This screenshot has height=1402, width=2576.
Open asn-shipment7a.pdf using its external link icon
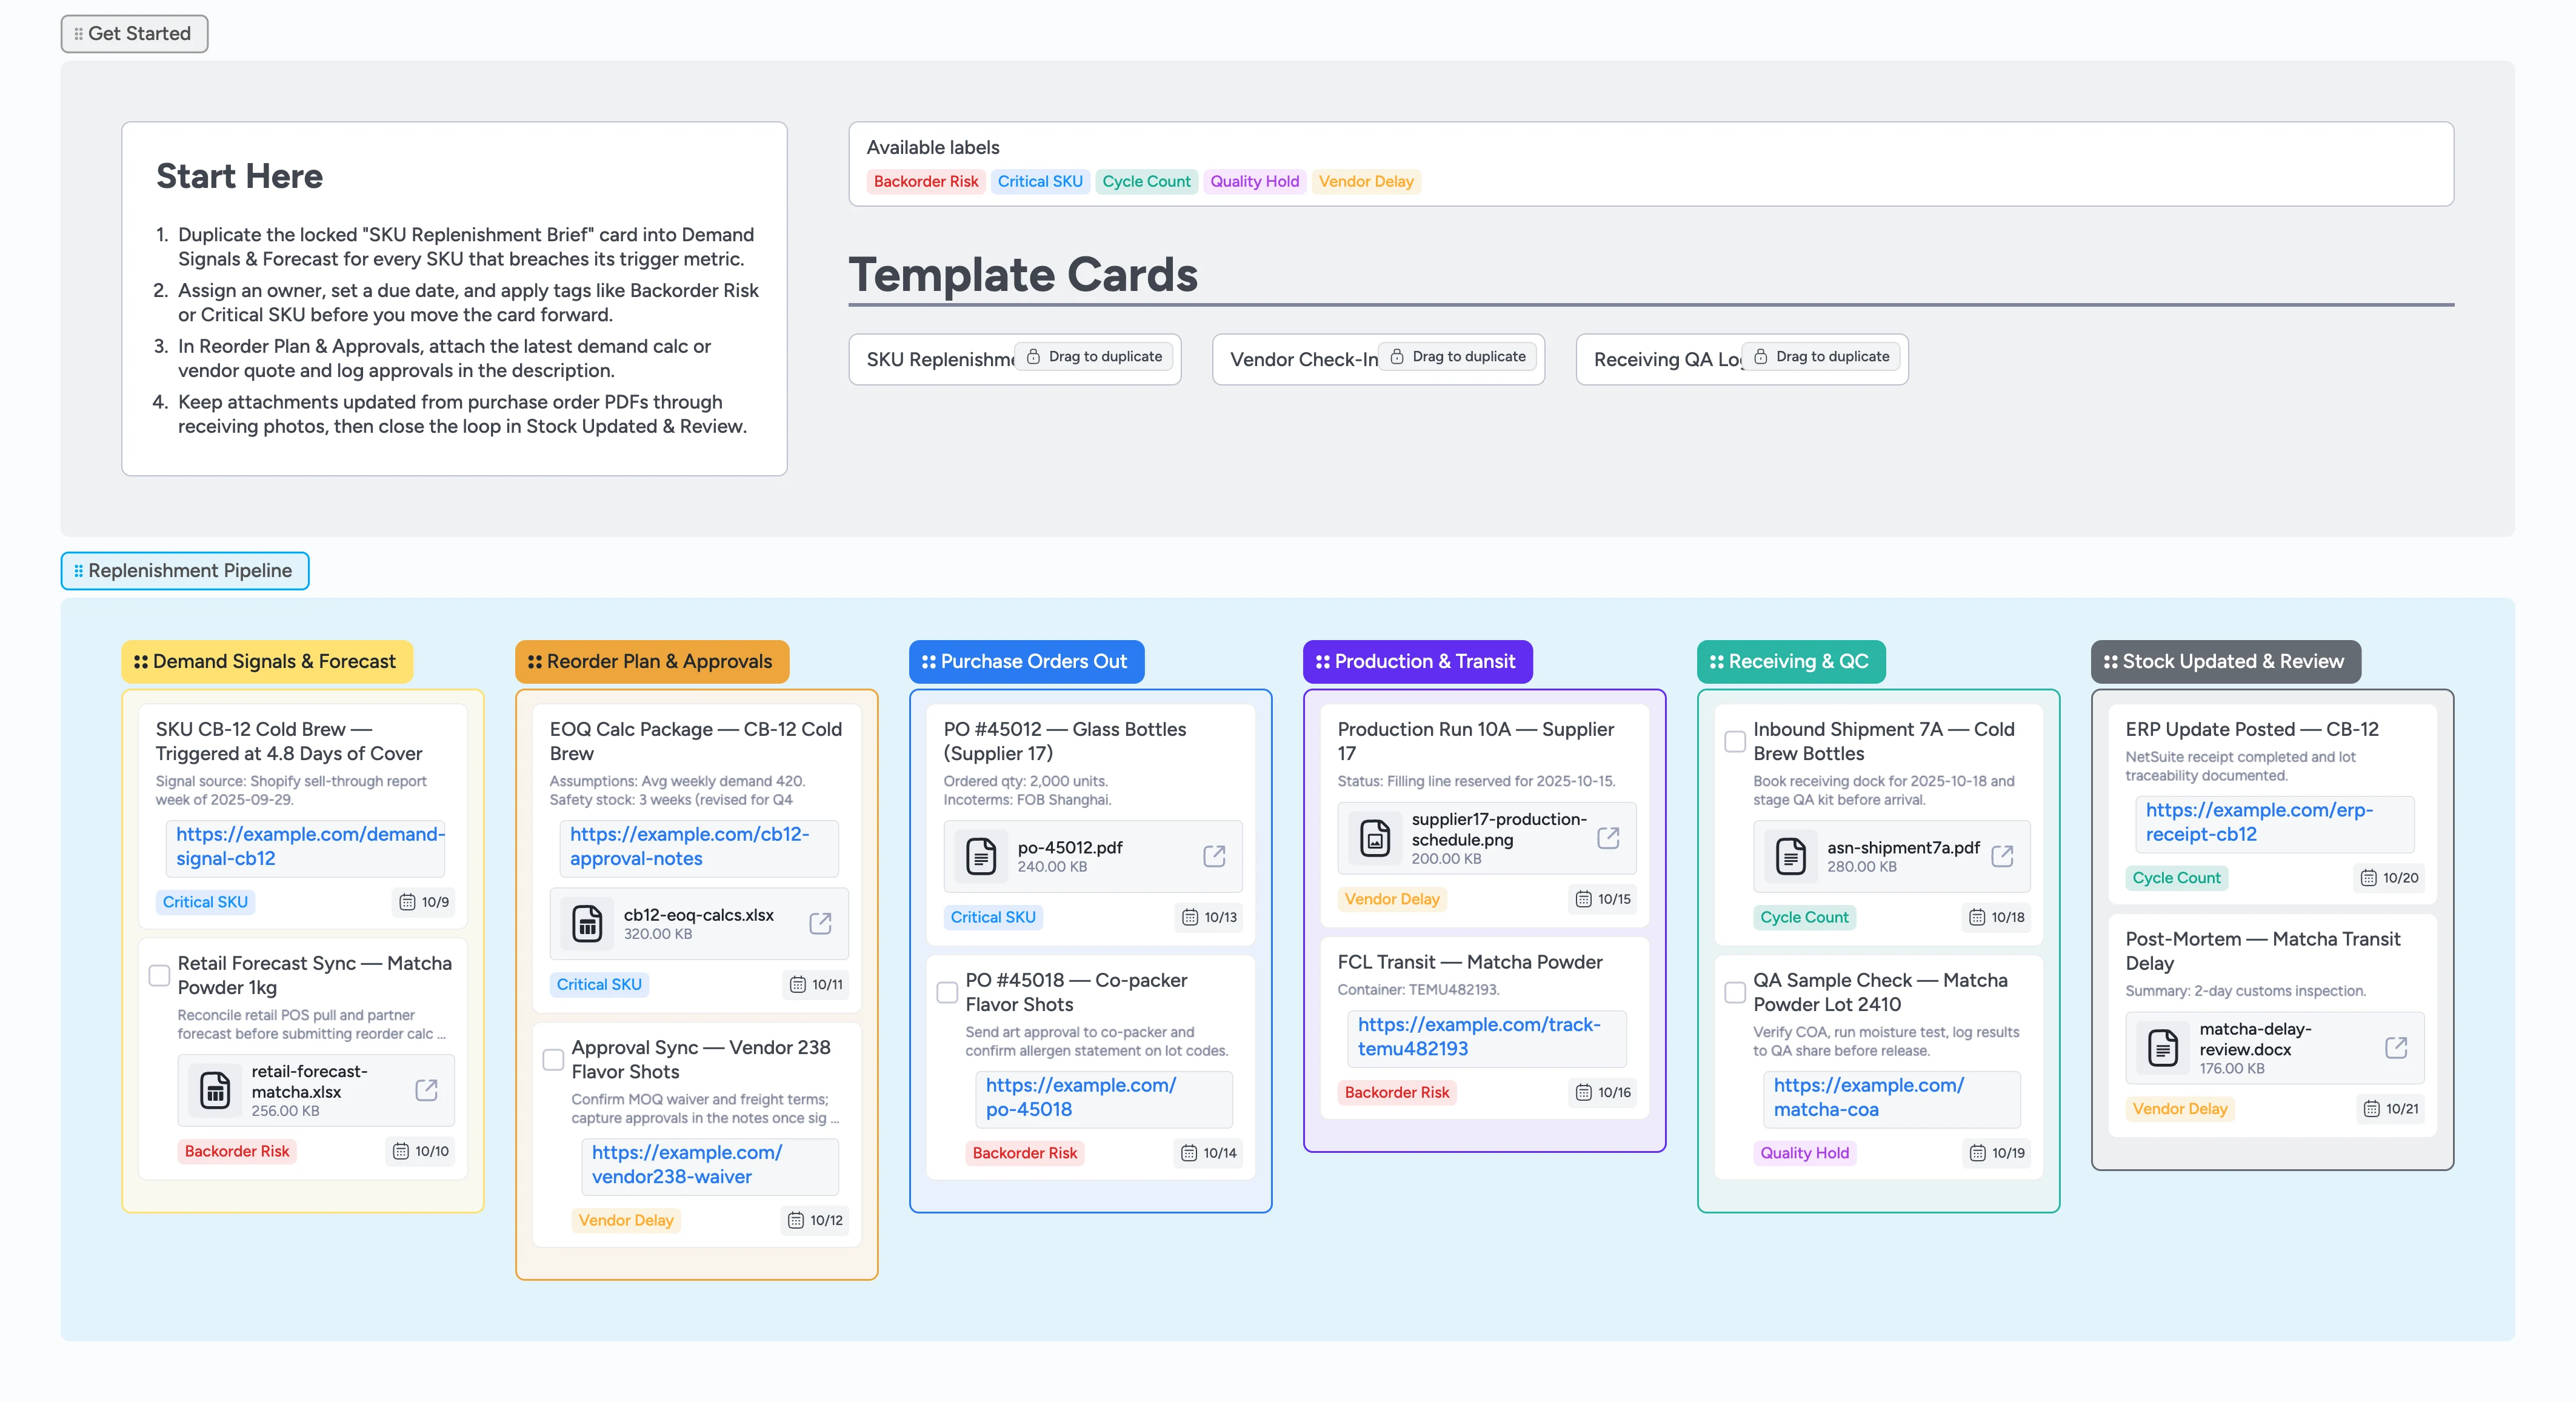[x=2003, y=856]
